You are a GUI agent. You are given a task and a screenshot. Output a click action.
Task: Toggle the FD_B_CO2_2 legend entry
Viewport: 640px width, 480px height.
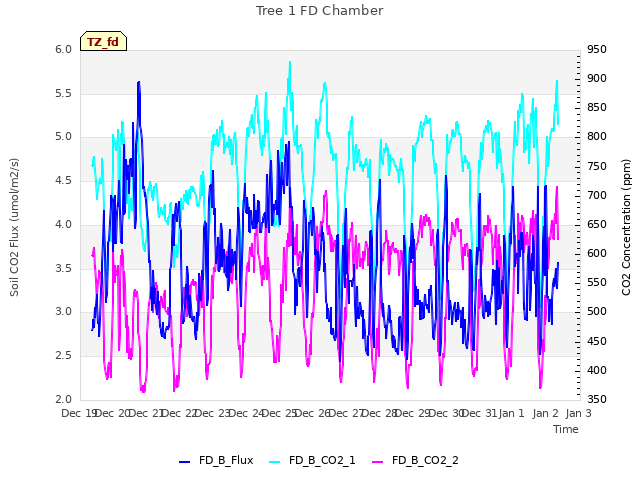(x=416, y=460)
